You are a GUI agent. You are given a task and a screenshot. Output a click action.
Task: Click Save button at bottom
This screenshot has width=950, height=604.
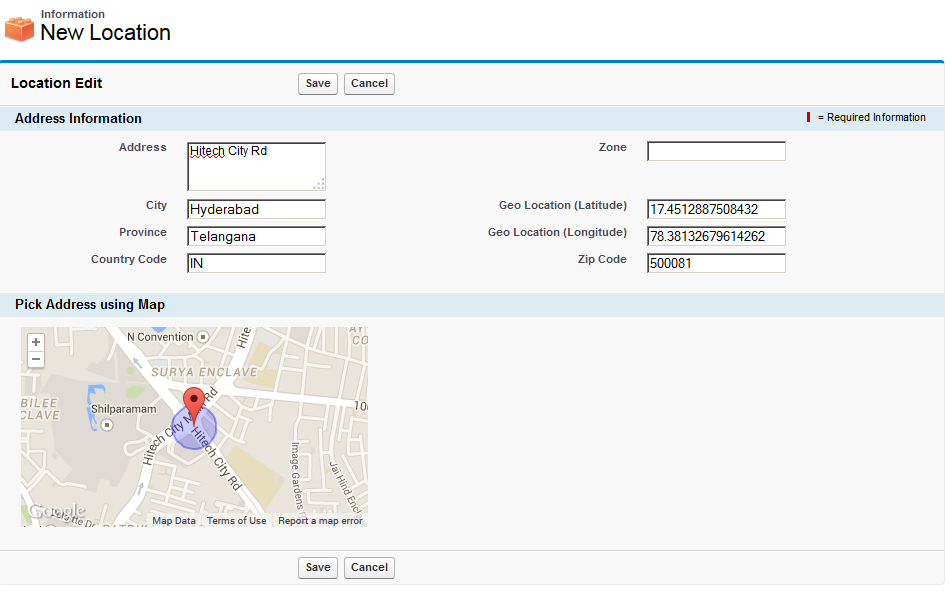tap(317, 568)
